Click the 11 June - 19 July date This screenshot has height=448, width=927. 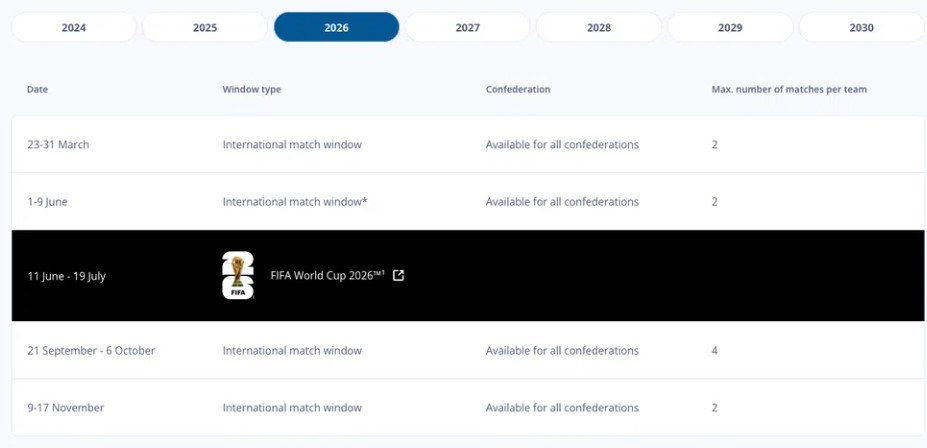click(66, 277)
